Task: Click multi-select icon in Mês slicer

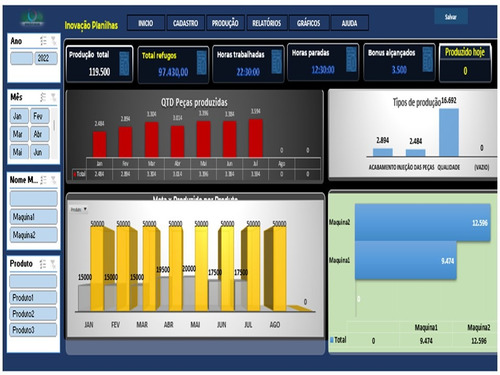Action: (x=43, y=97)
